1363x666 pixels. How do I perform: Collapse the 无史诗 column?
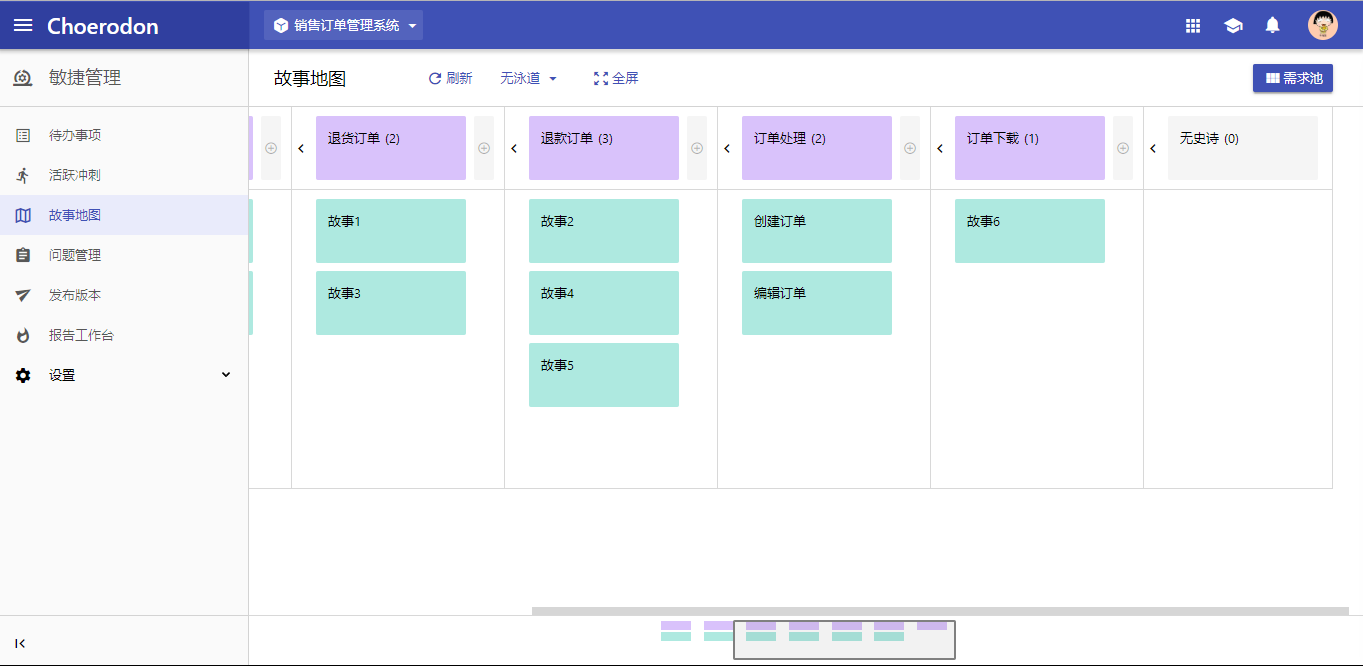click(x=1153, y=148)
